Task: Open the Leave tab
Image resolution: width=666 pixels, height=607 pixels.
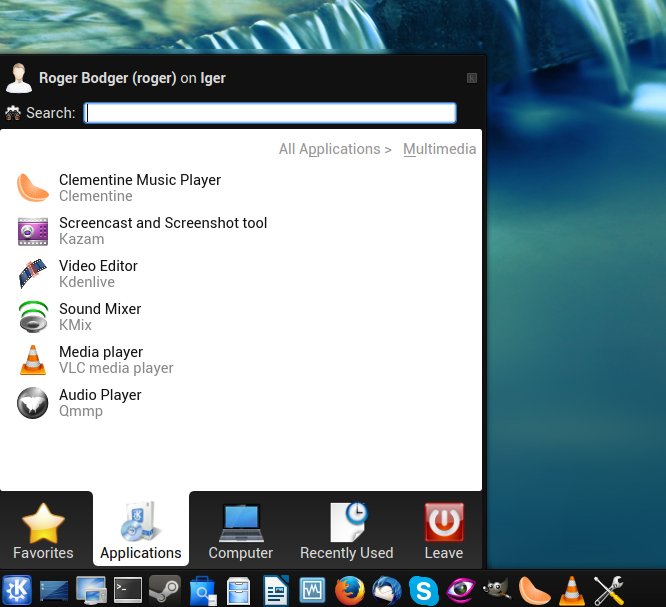Action: (x=444, y=531)
